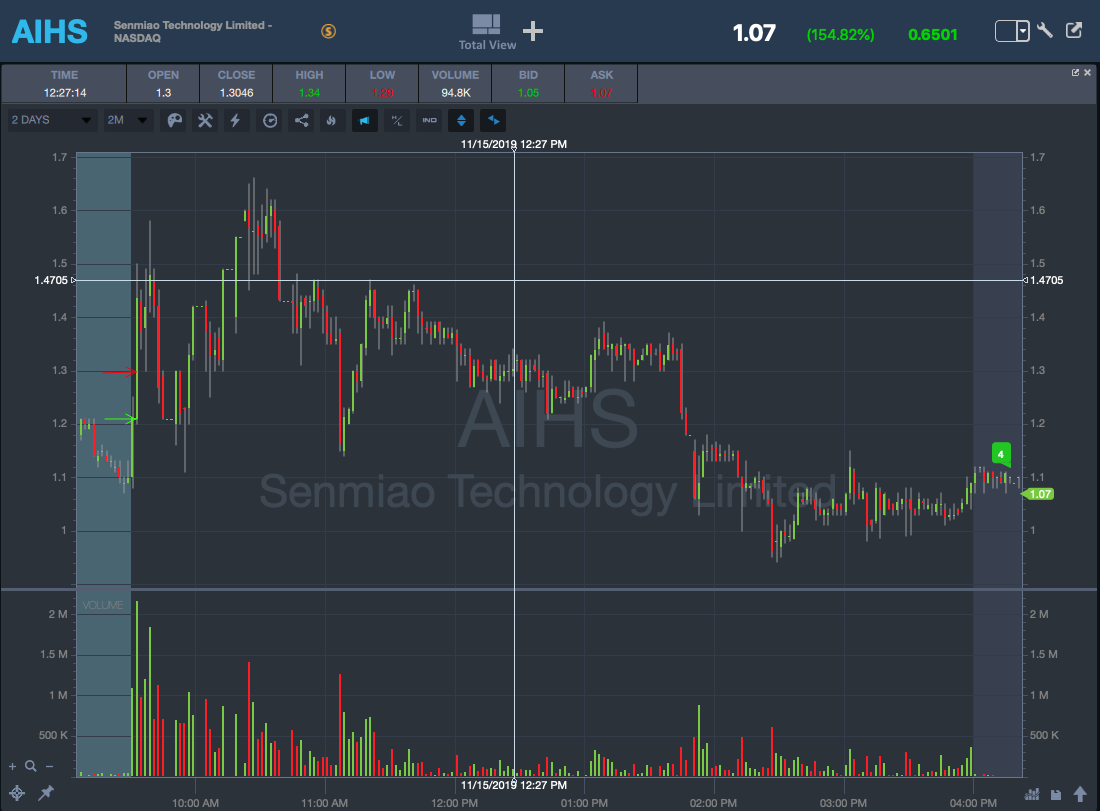This screenshot has width=1100, height=811.
Task: Click the magnifier zoom icon
Action: (x=30, y=766)
